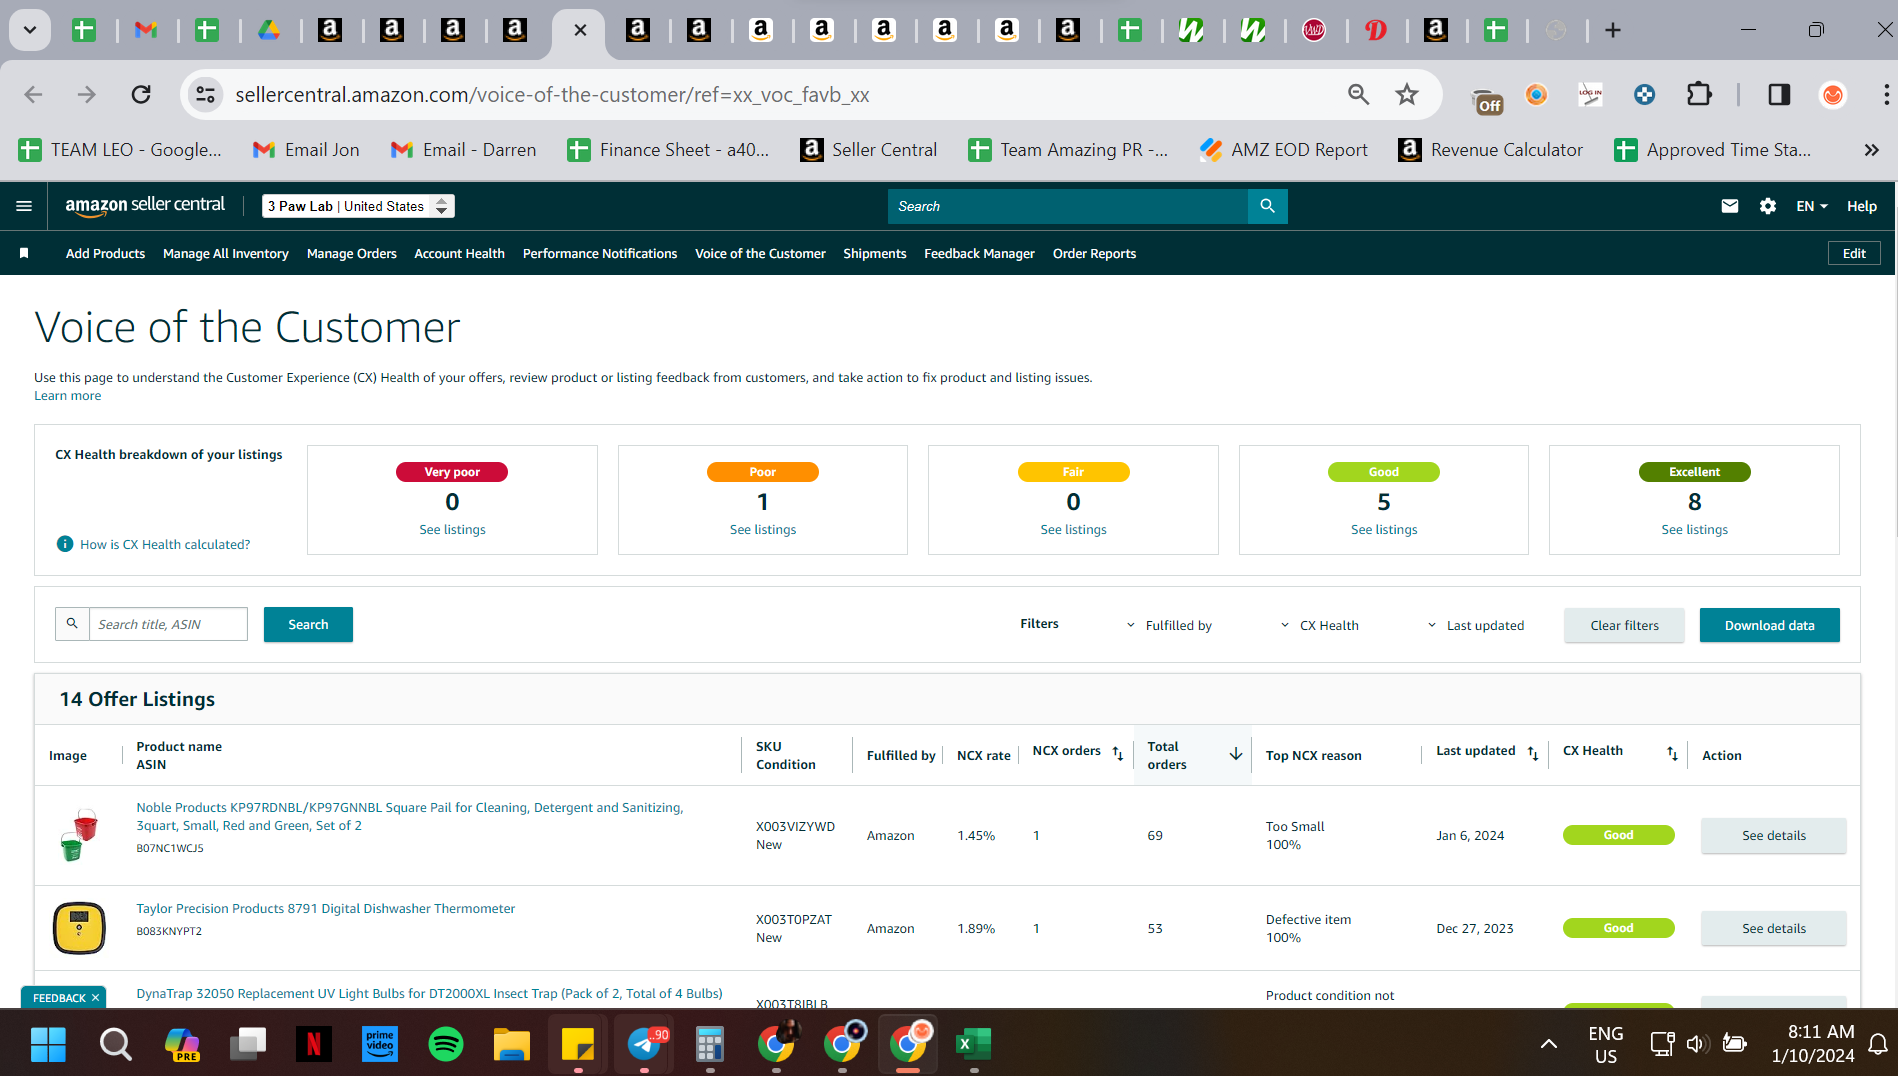Open Feedback Manager
The width and height of the screenshot is (1898, 1076).
[979, 253]
